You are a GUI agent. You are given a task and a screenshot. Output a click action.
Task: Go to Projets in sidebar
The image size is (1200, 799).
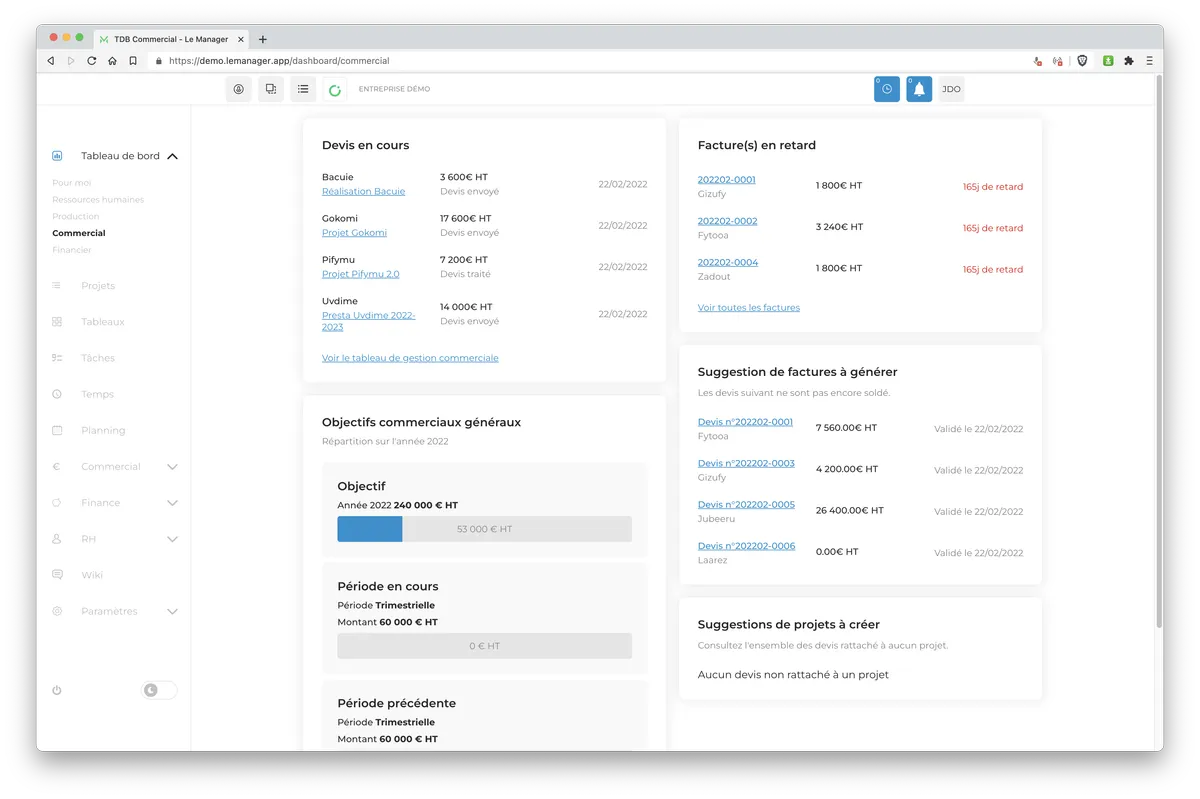(x=98, y=286)
